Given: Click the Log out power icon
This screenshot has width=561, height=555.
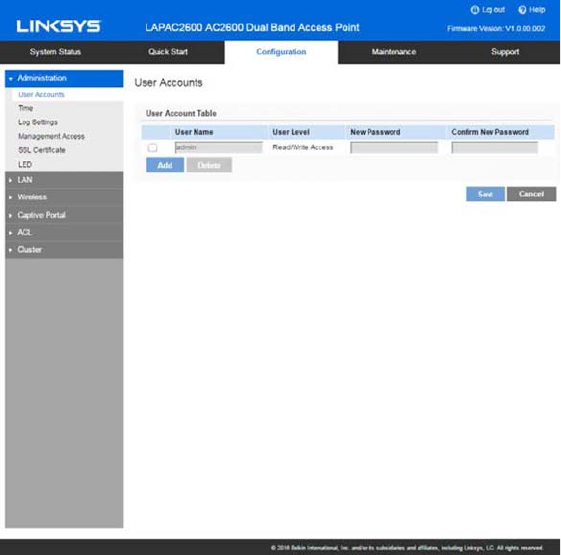Looking at the screenshot, I should click(474, 10).
